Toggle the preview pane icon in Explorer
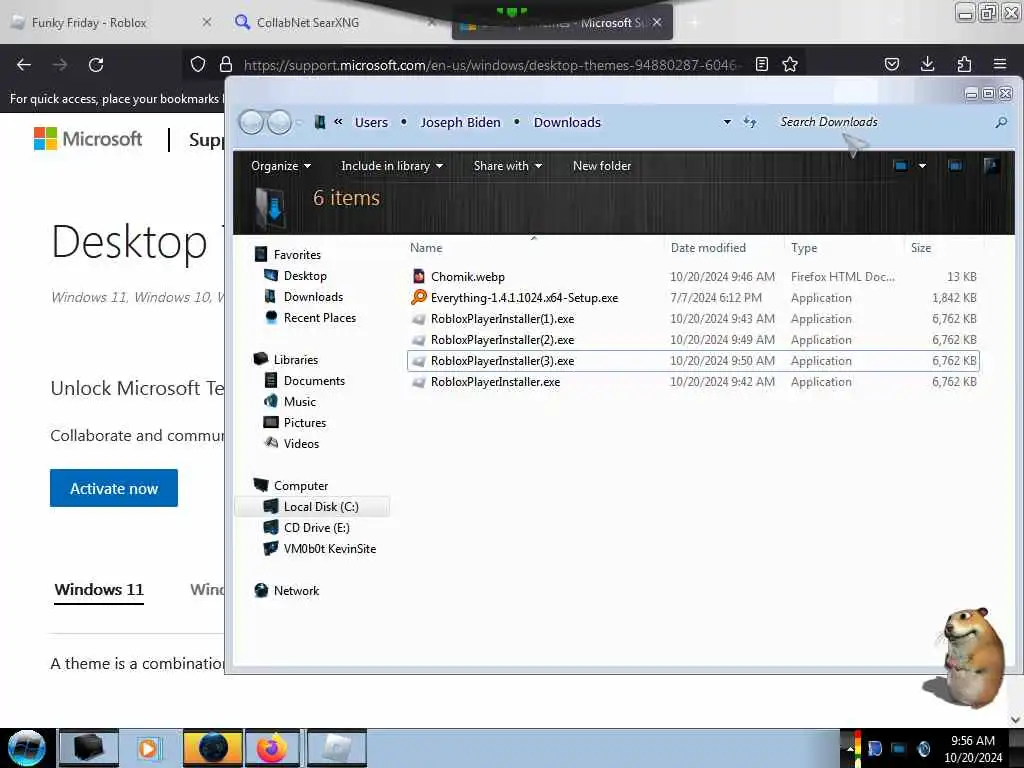The image size is (1024, 768). [955, 166]
